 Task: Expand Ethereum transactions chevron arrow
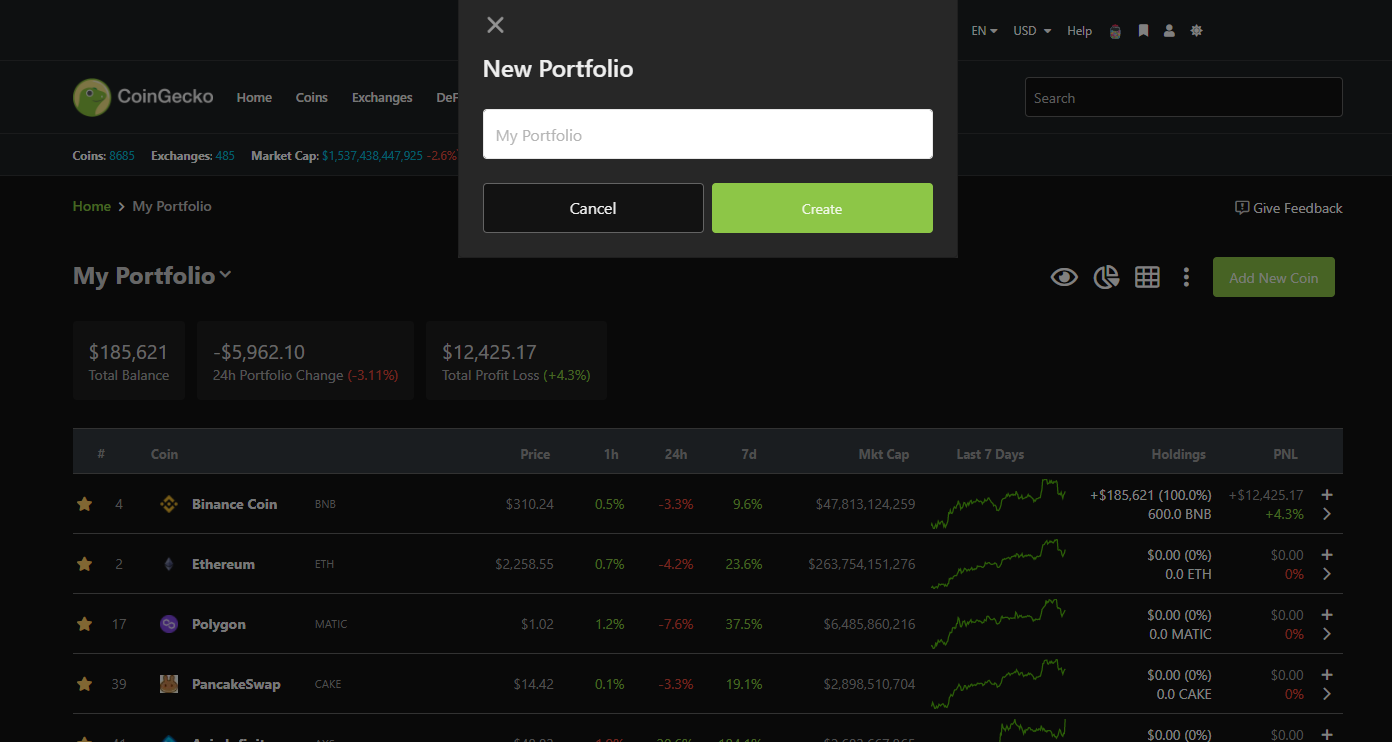1327,574
